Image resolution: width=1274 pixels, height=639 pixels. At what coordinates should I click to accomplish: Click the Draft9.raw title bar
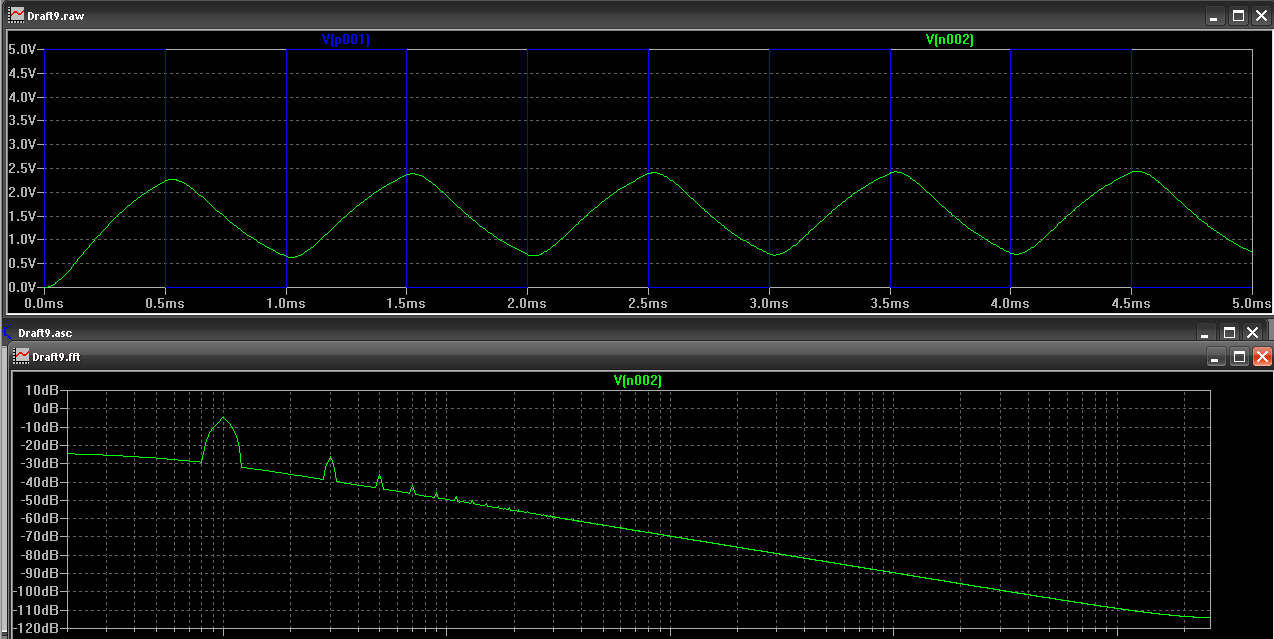600,16
